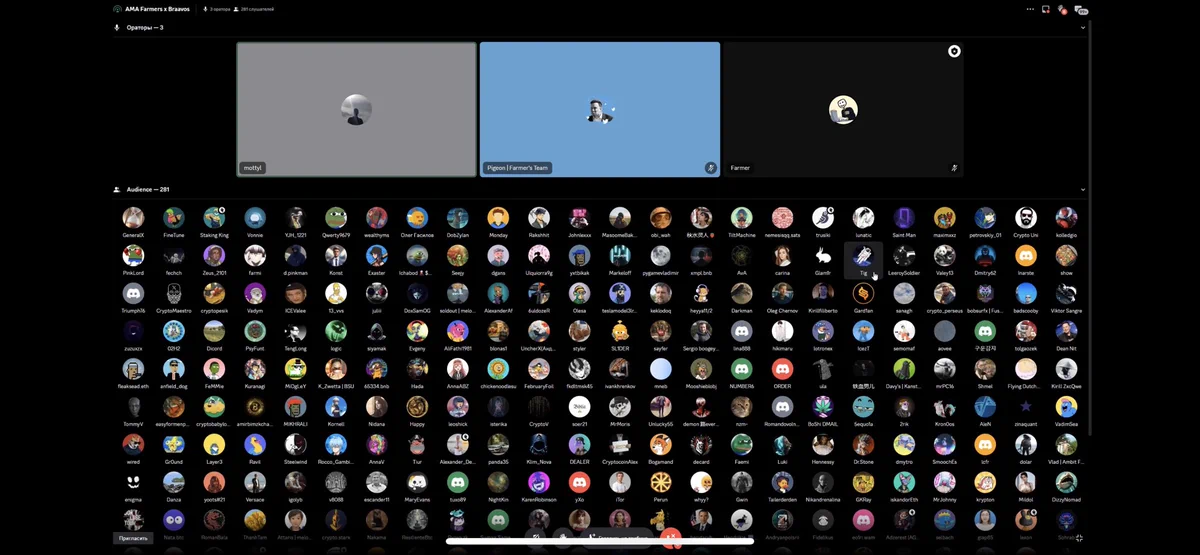The width and height of the screenshot is (1200, 555).
Task: Open PinkLord's audience avatar
Action: tap(133, 256)
